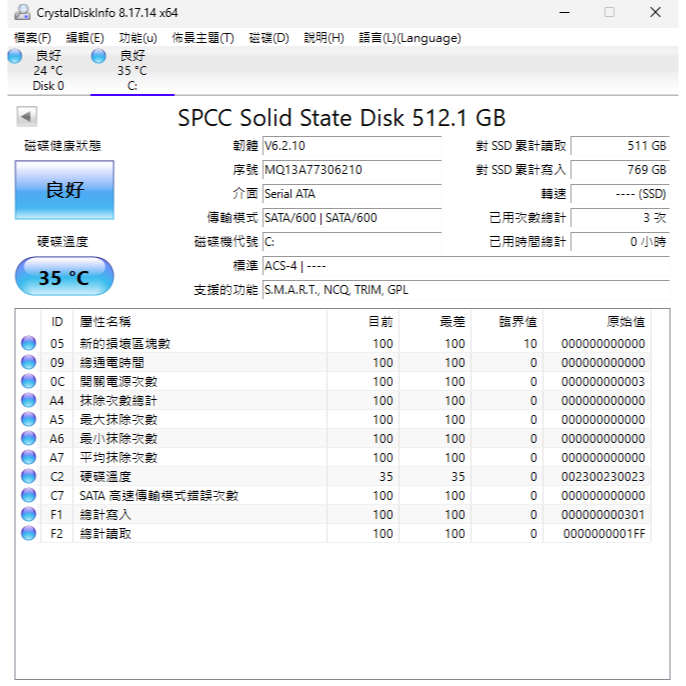Click the previous disk arrow button

(x=27, y=116)
